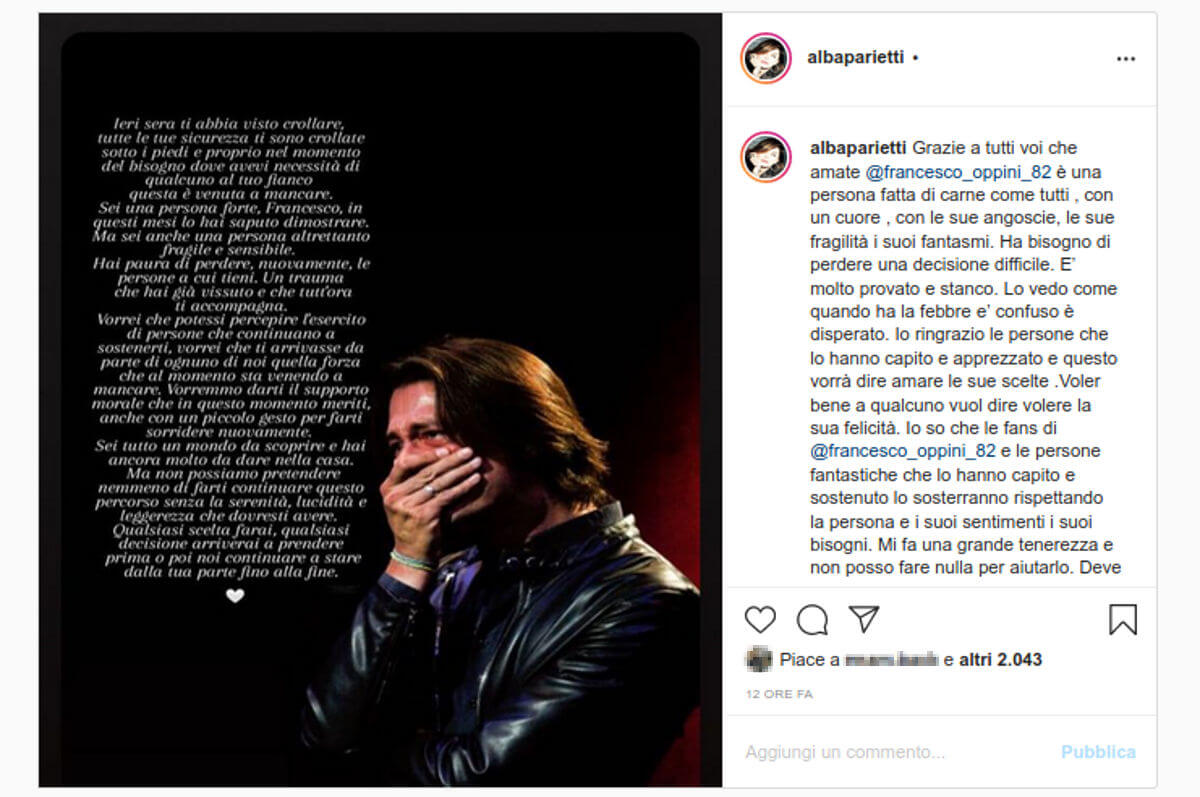1200x797 pixels.
Task: Open the albaparietti avatar beside the caption
Action: (x=766, y=157)
